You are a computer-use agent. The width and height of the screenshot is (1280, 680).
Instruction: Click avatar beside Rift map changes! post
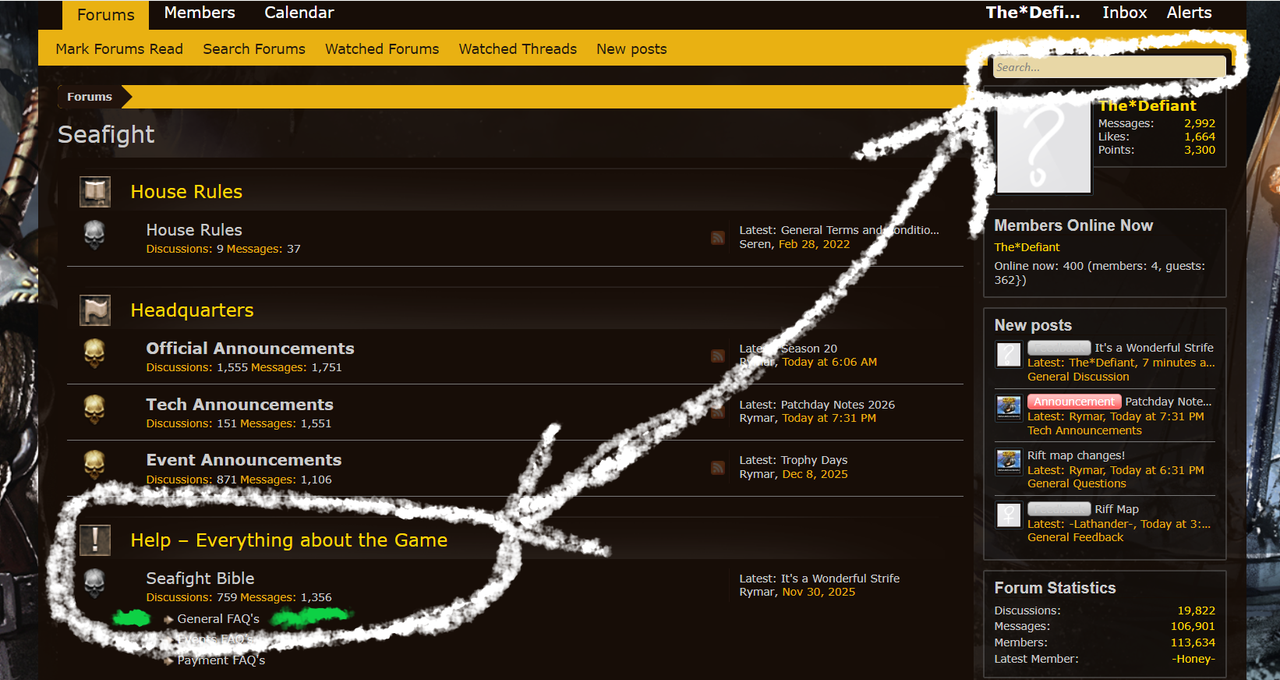click(1009, 462)
